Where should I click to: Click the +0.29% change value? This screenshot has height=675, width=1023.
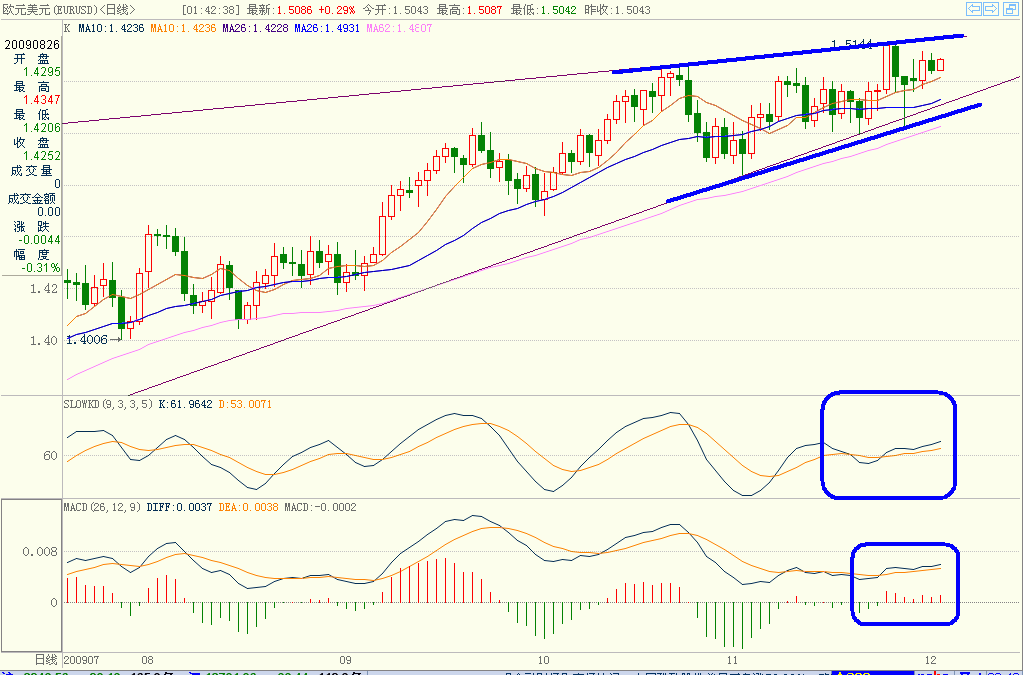336,10
